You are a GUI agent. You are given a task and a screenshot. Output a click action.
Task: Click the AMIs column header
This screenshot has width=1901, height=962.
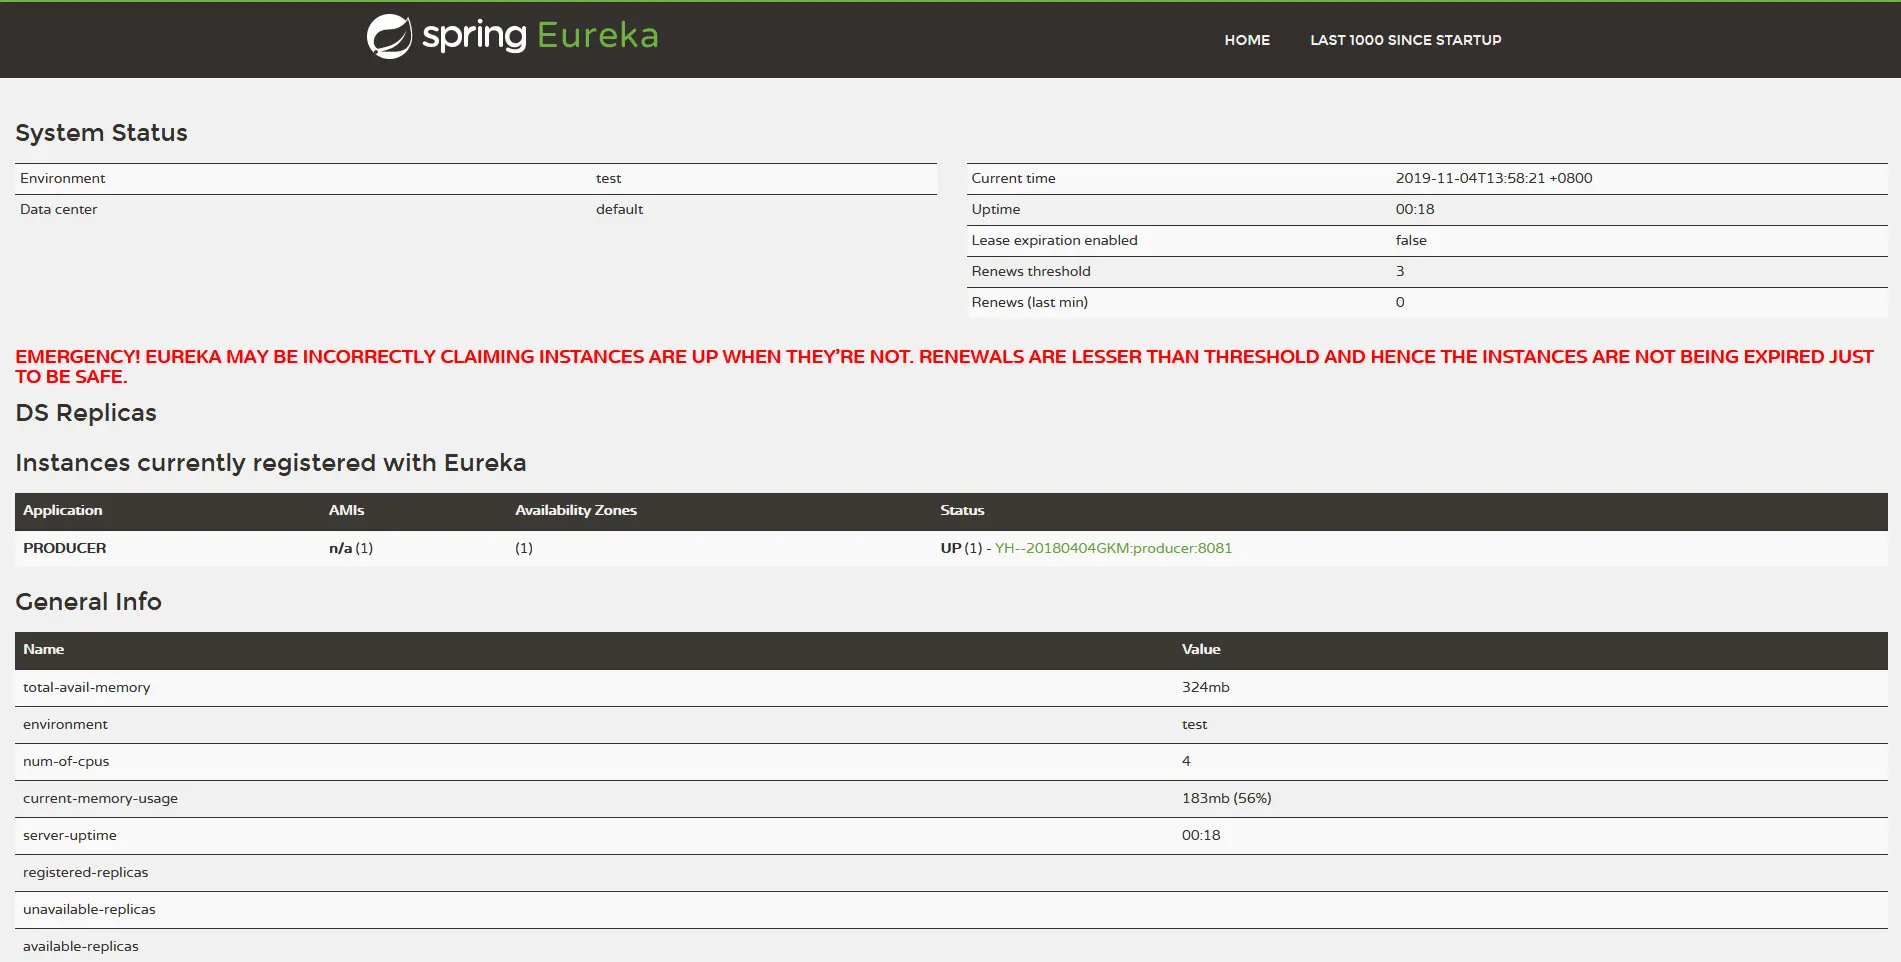pyautogui.click(x=346, y=510)
